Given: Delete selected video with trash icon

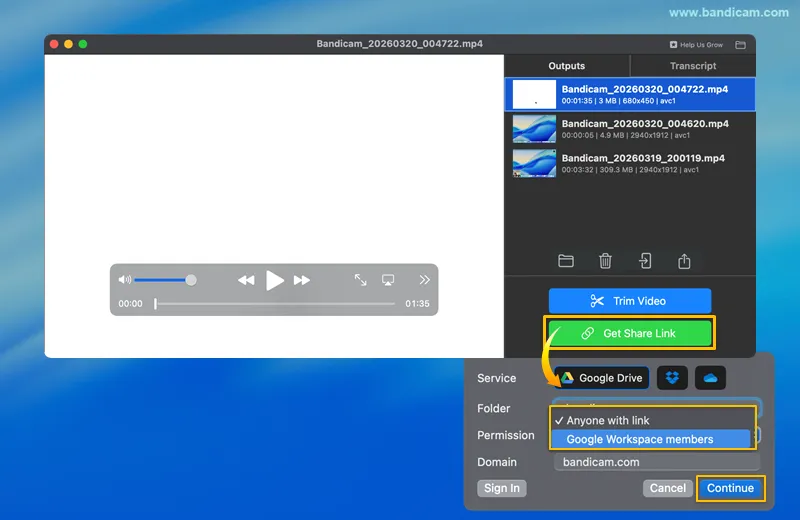Looking at the screenshot, I should pos(605,261).
